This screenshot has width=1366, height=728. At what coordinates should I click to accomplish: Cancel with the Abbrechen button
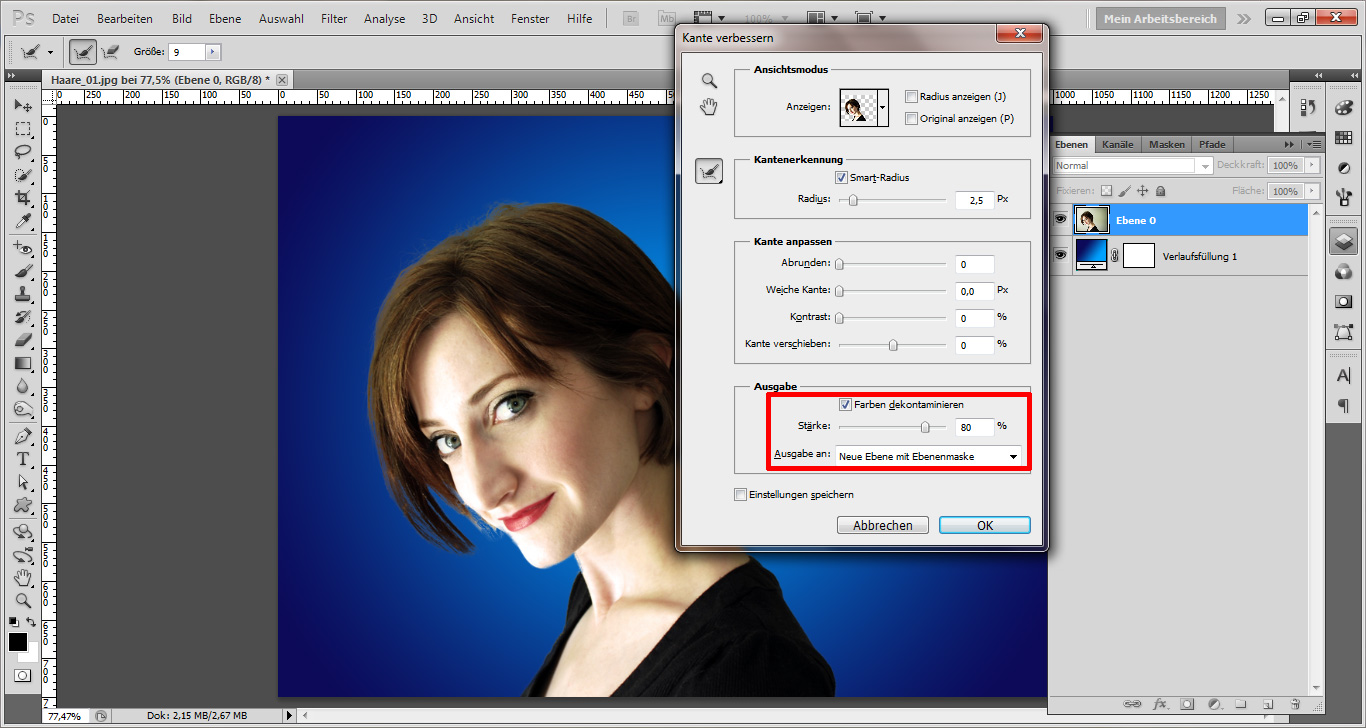click(x=882, y=524)
